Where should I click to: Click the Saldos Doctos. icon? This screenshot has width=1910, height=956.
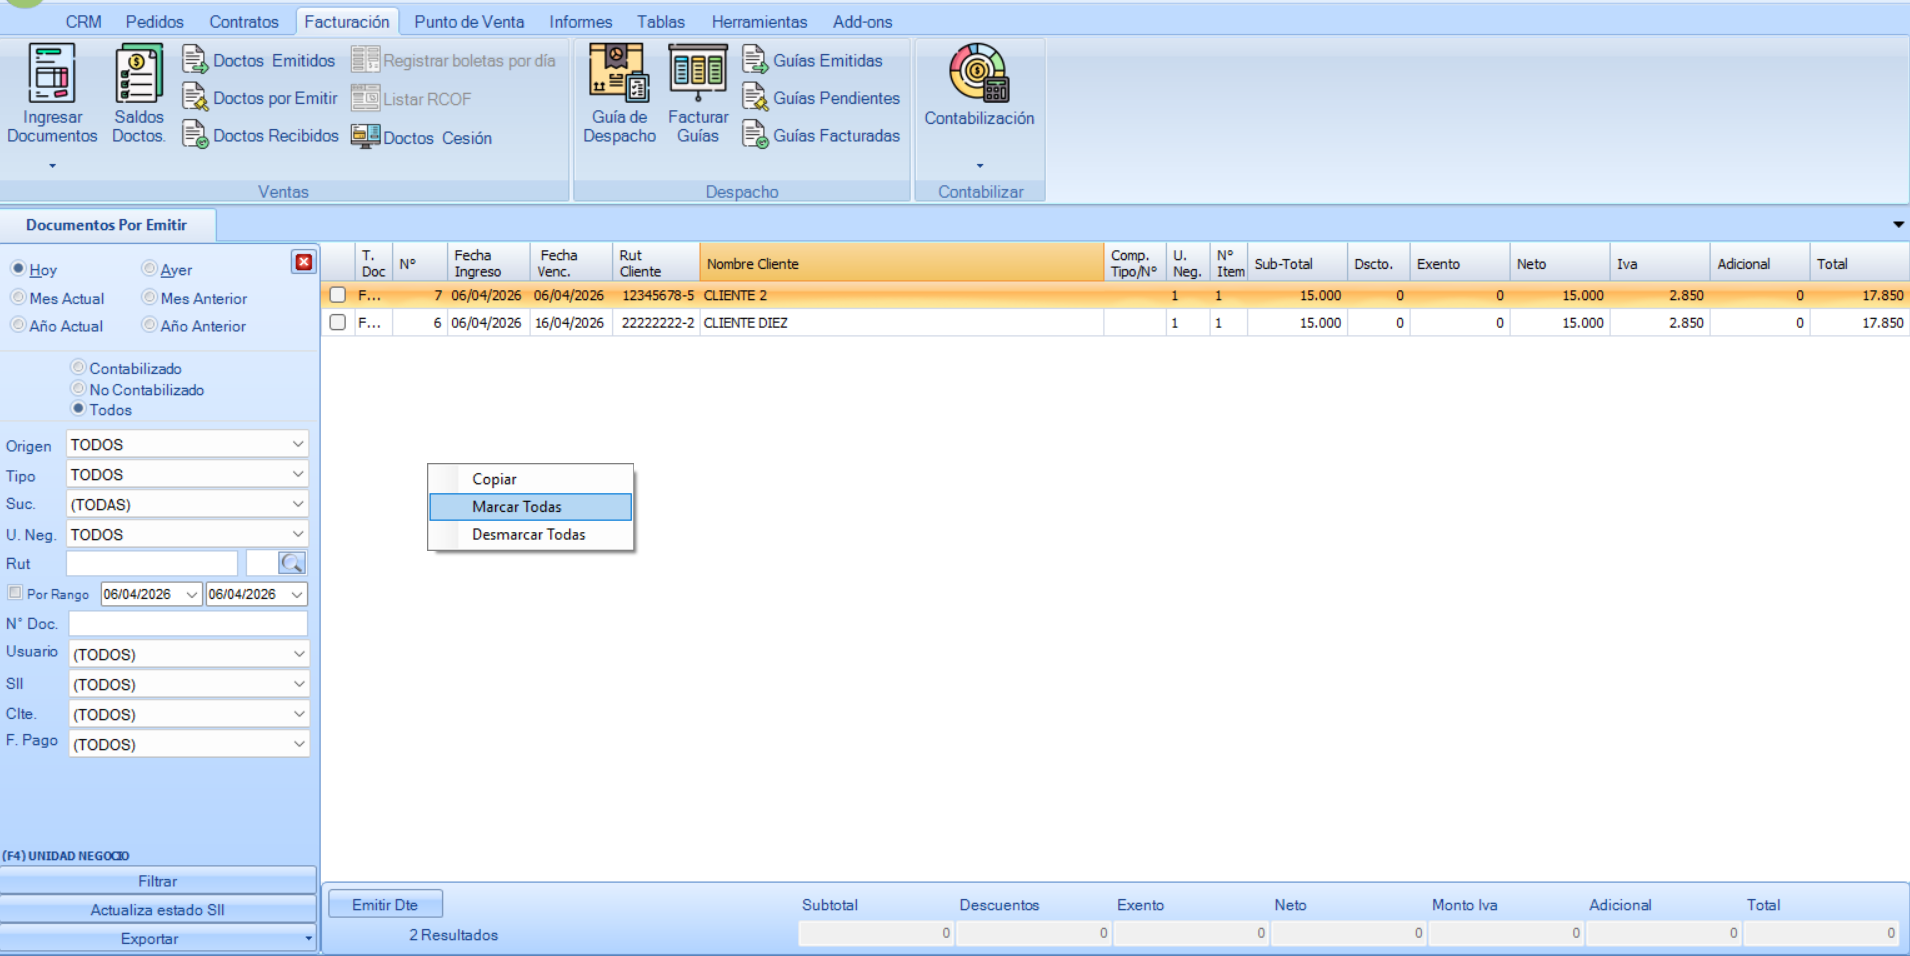pos(138,75)
